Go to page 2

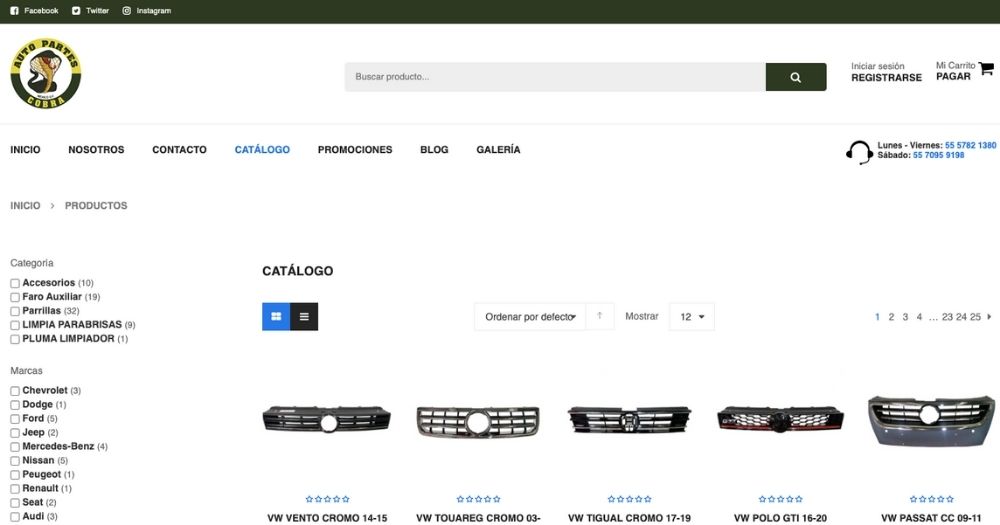tap(891, 317)
